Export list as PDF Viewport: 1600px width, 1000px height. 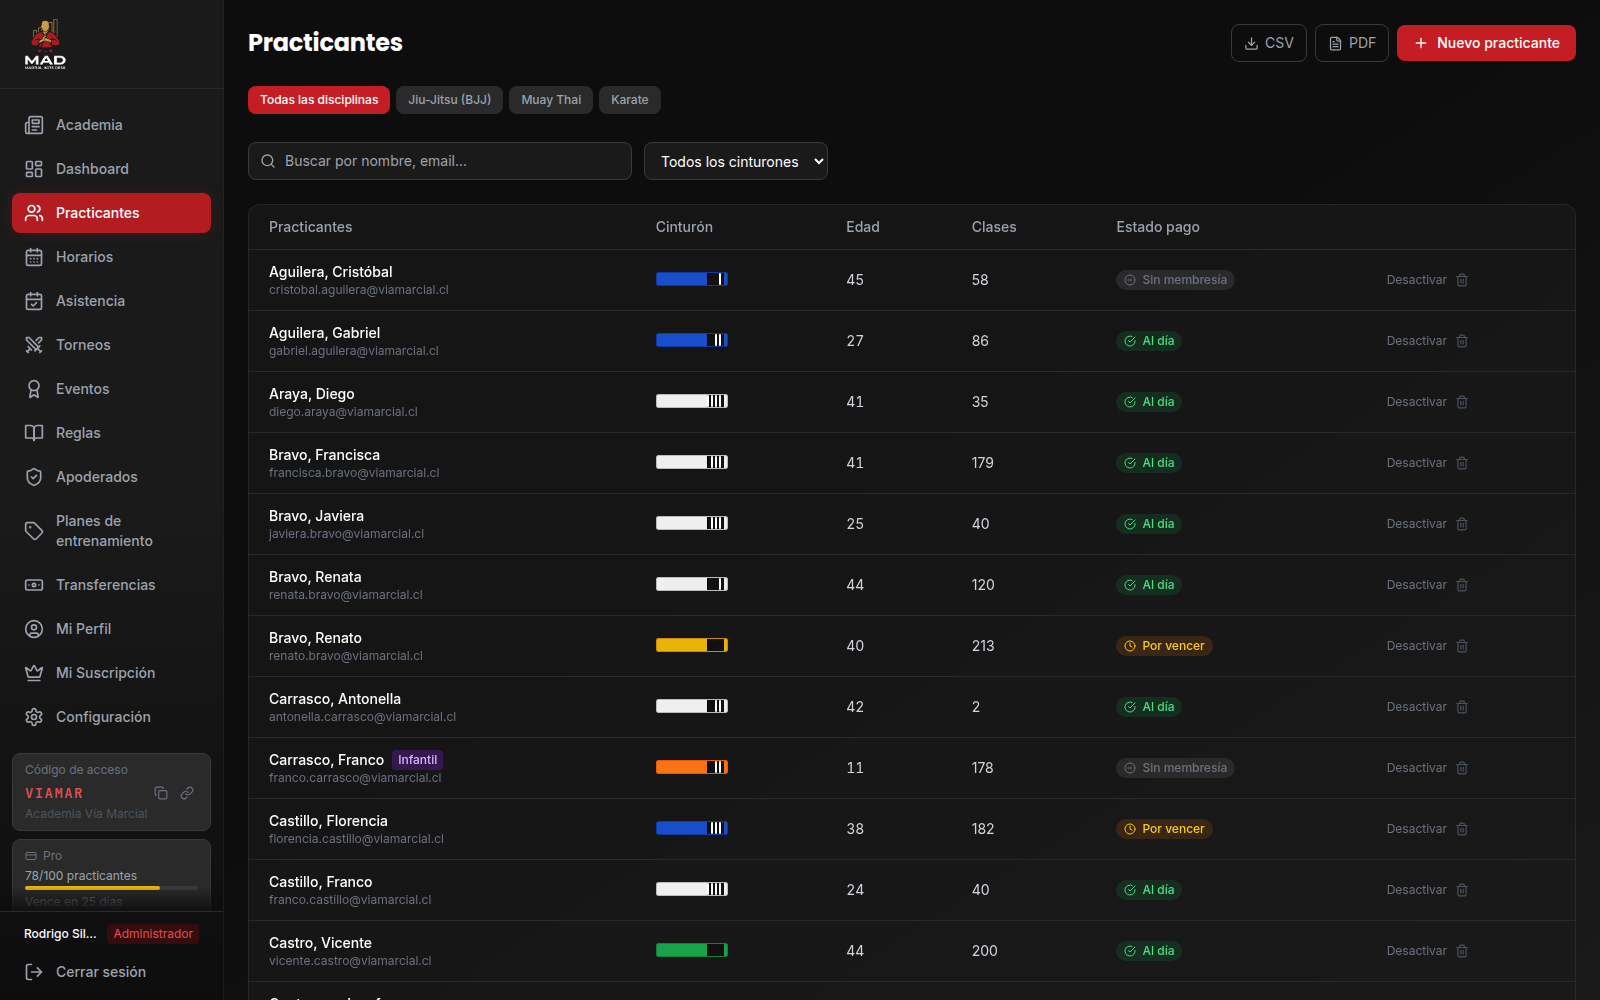click(x=1352, y=43)
